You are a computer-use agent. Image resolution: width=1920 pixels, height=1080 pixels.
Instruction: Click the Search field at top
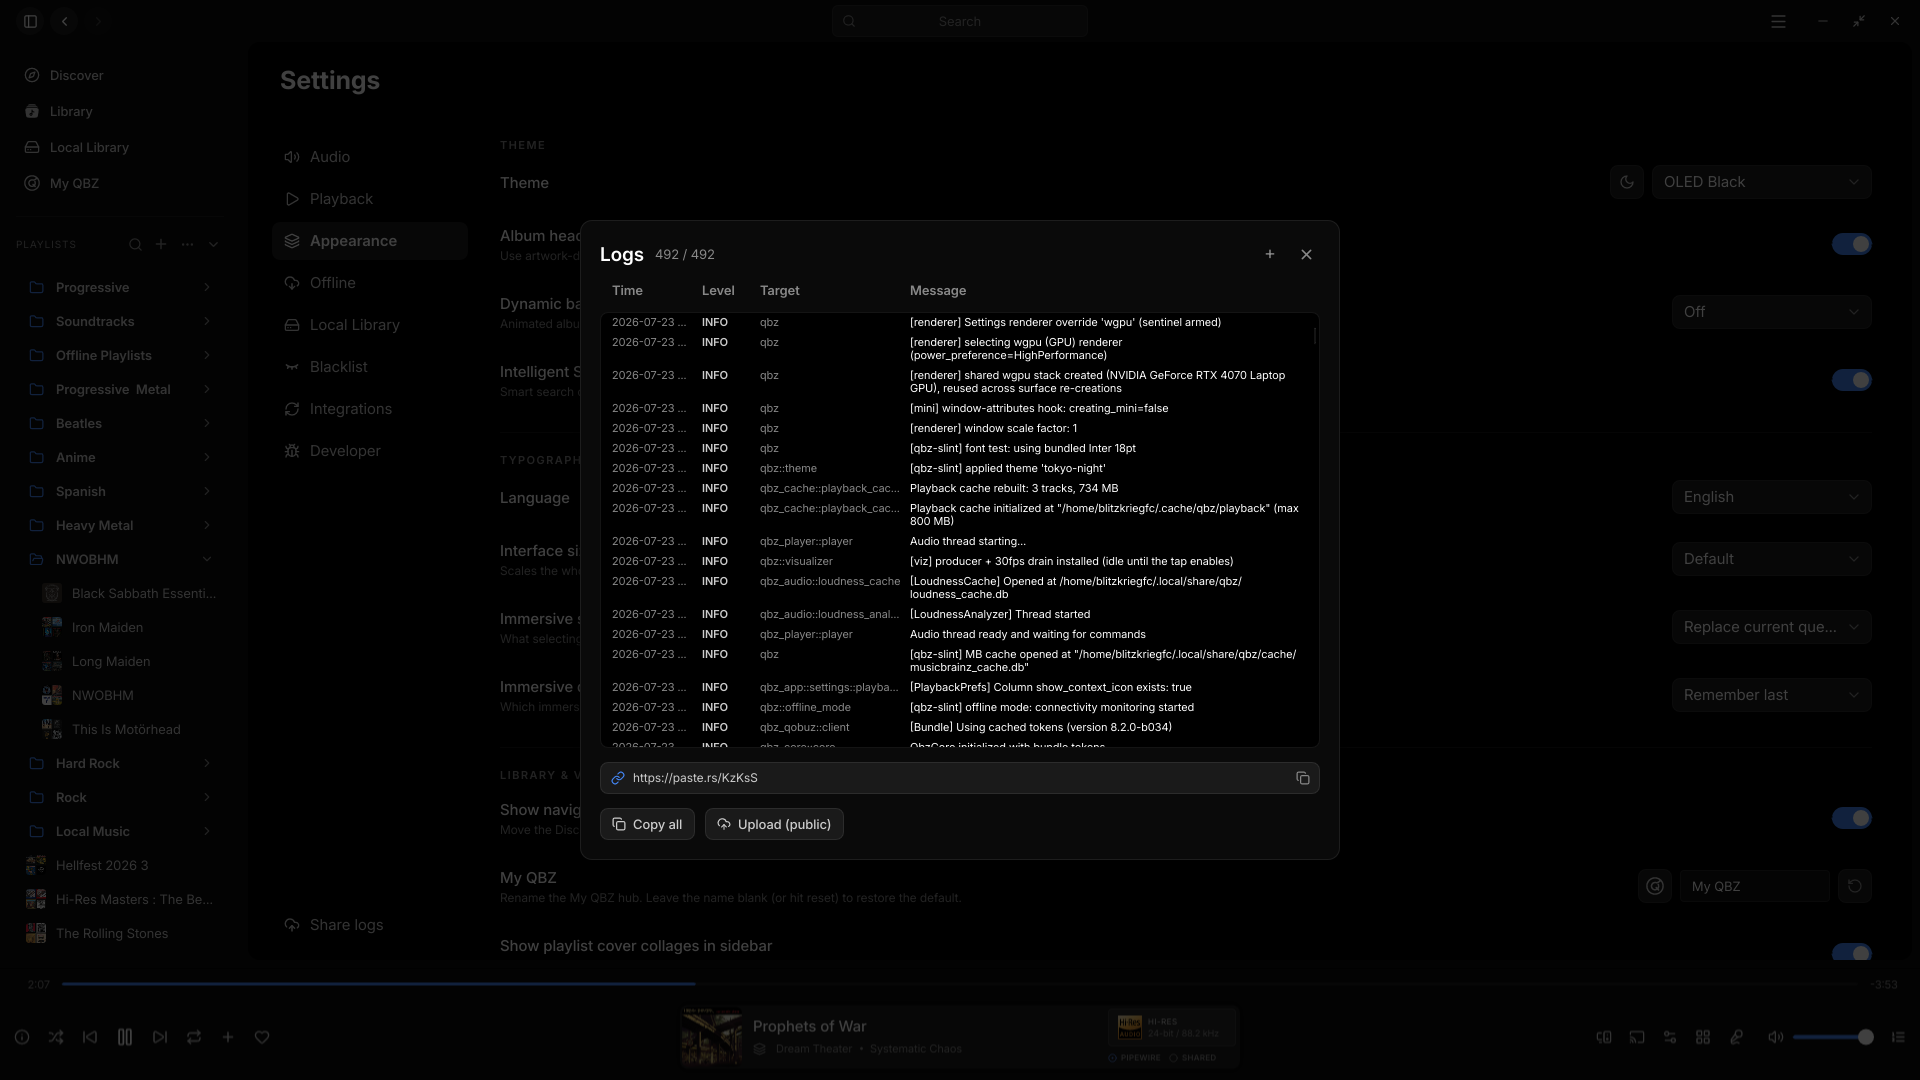tap(960, 21)
